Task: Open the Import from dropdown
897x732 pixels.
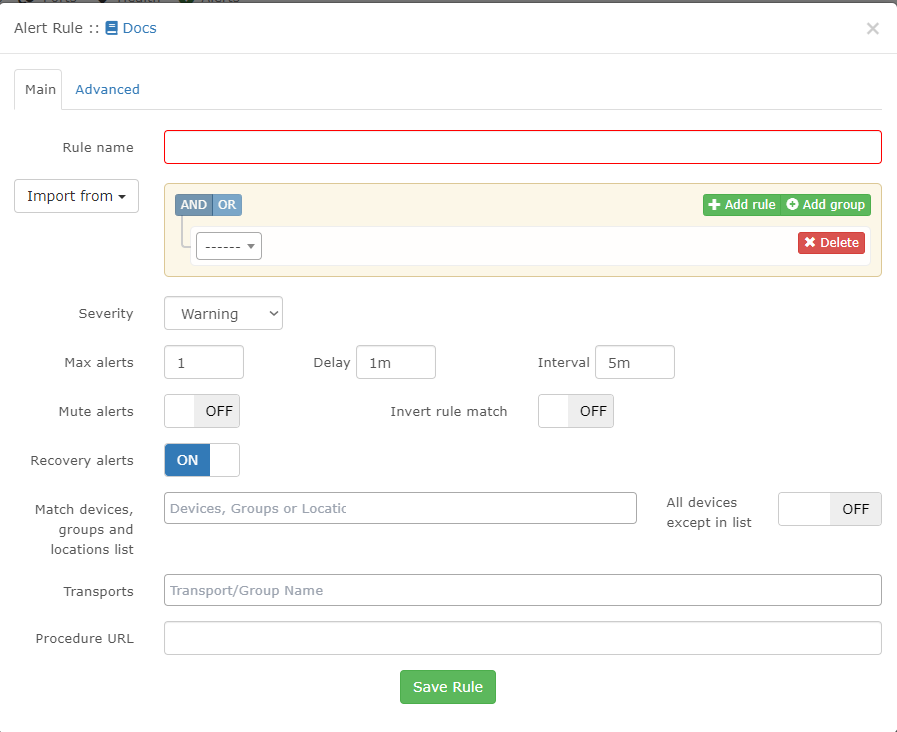Action: [76, 196]
